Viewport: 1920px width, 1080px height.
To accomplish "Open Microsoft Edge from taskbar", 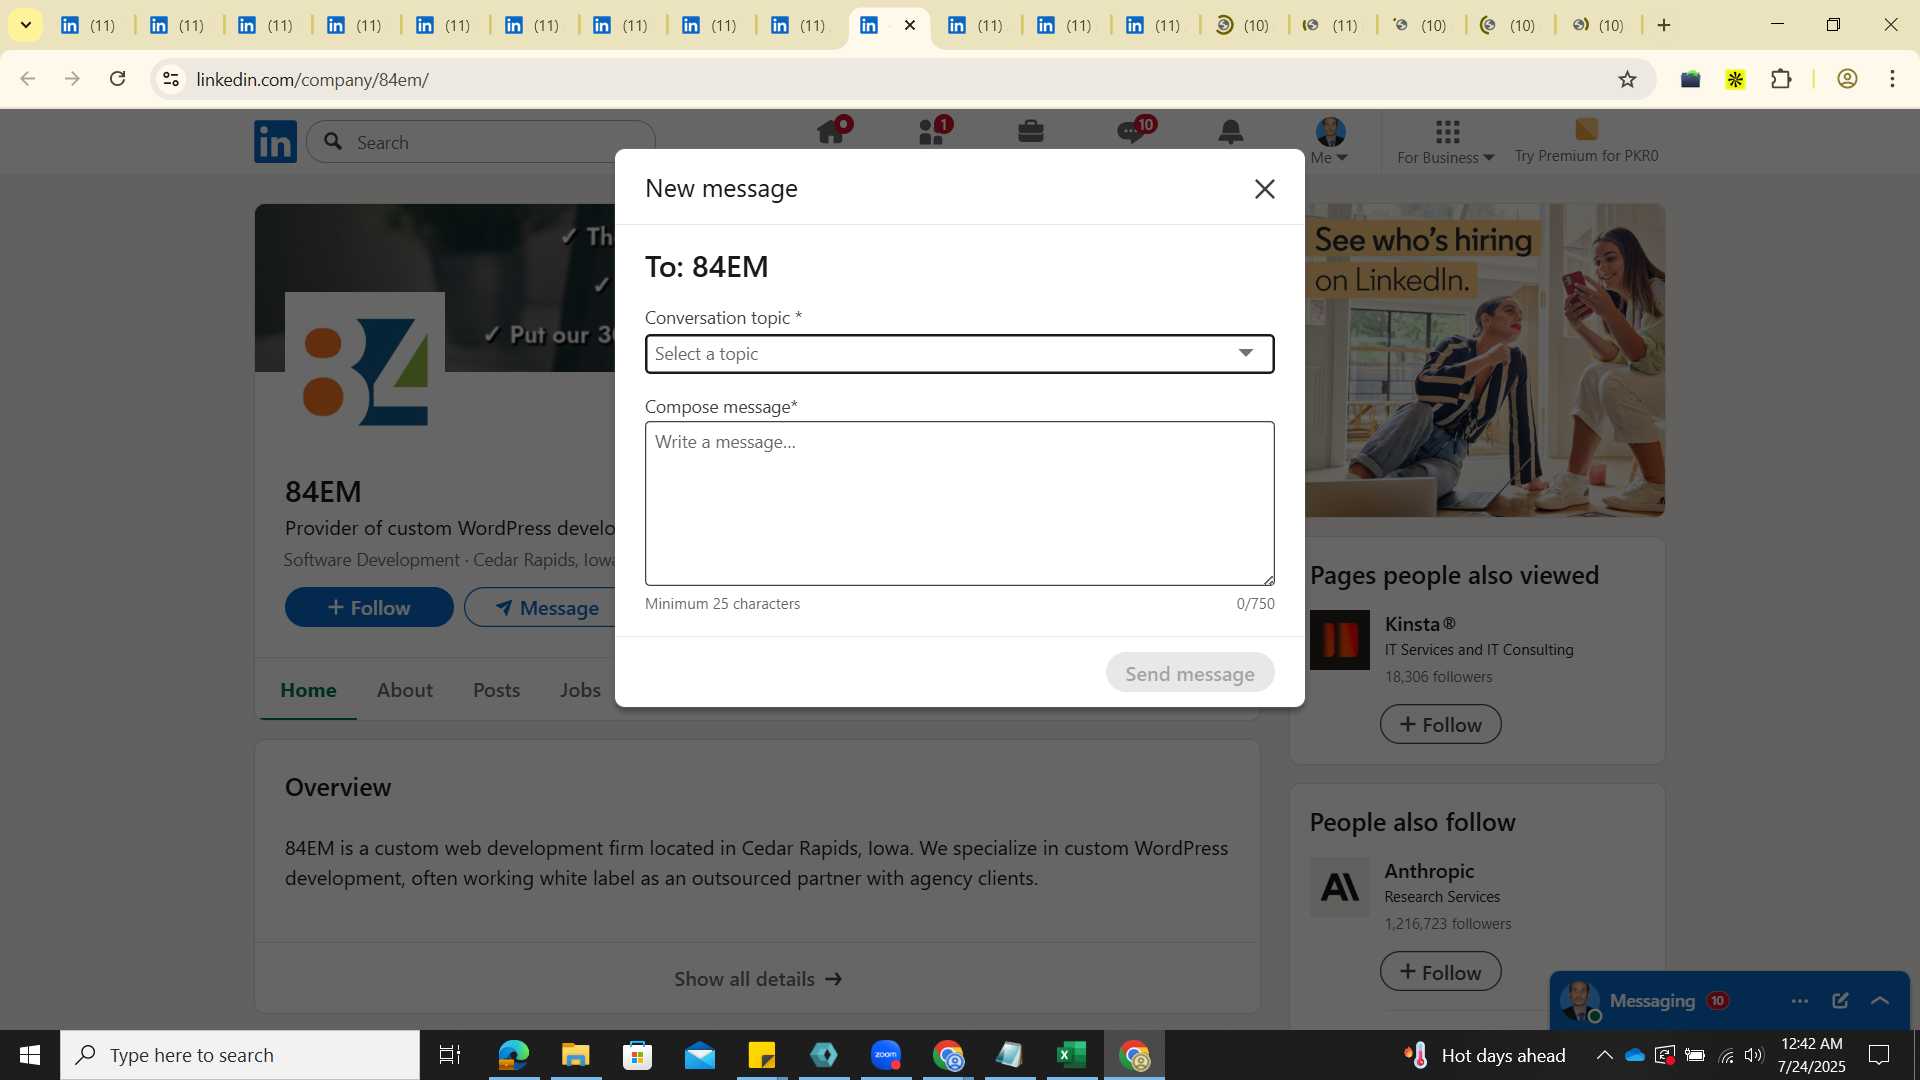I will coord(513,1055).
